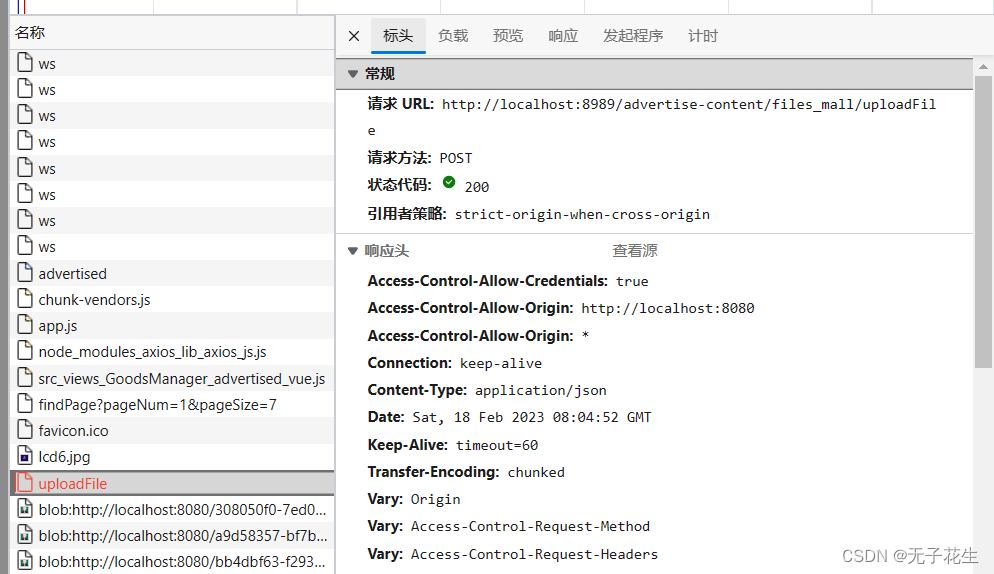Select blob request ending bb4dbf63-f293

pyautogui.click(x=172, y=561)
